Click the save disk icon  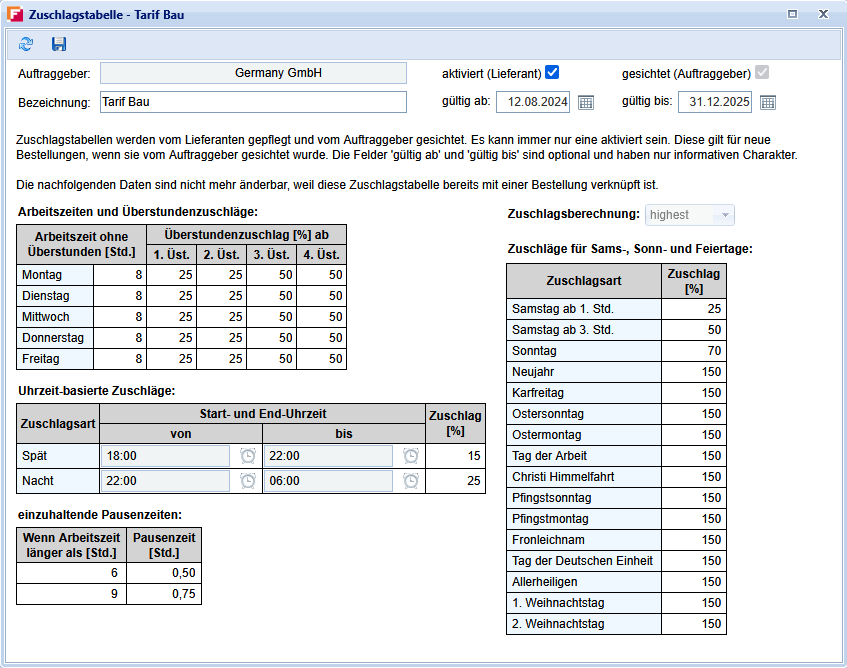59,44
